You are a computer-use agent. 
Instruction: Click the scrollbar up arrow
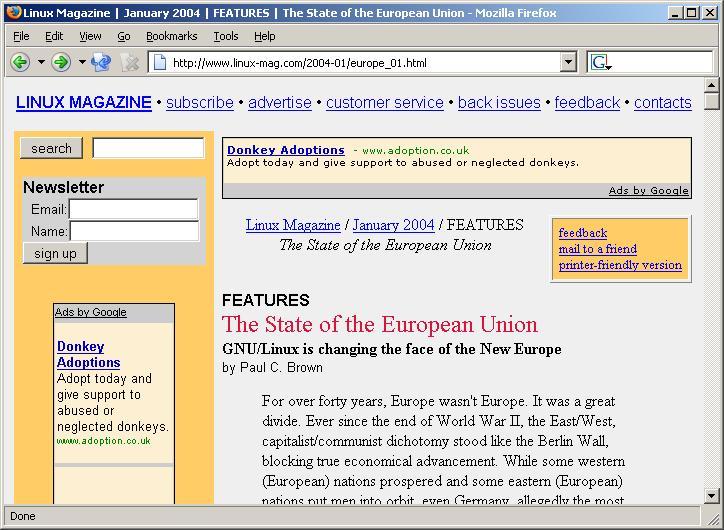click(x=712, y=85)
